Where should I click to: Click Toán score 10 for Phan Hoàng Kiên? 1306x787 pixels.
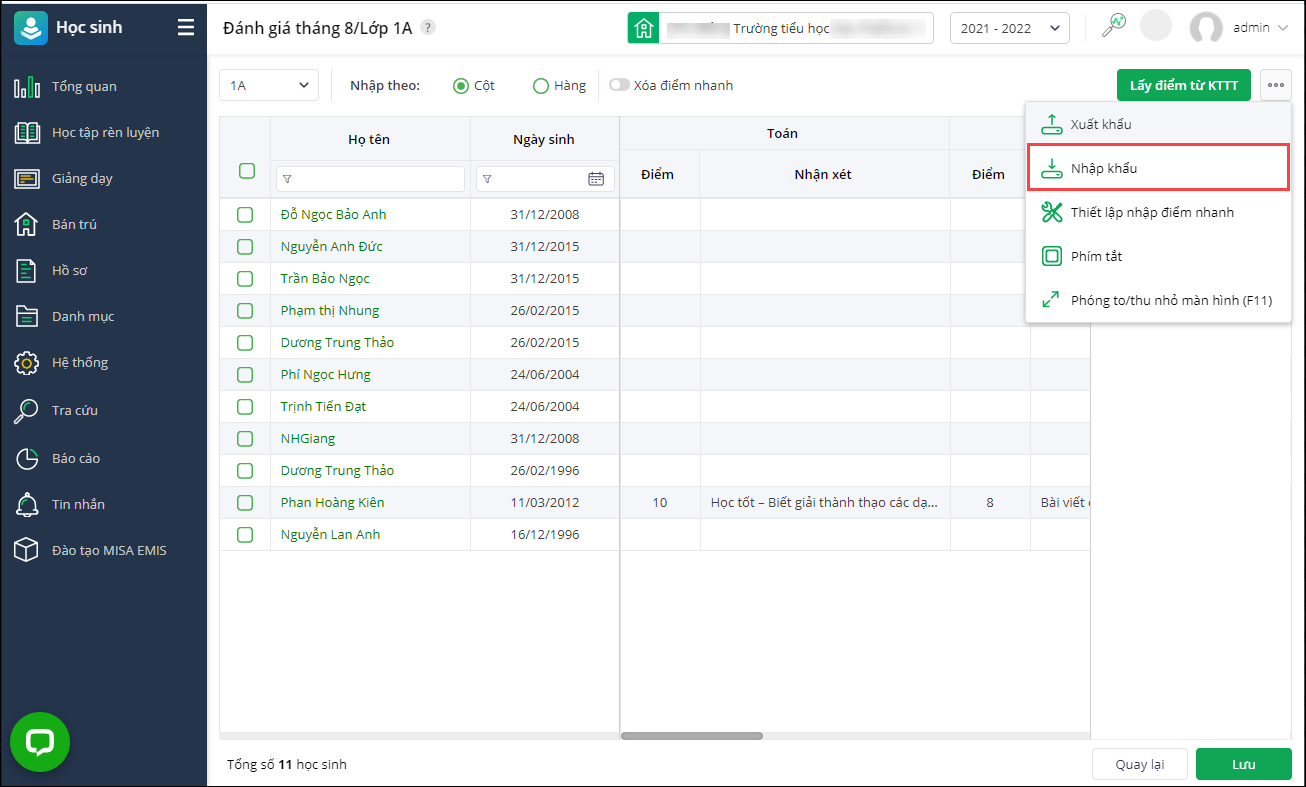(660, 503)
